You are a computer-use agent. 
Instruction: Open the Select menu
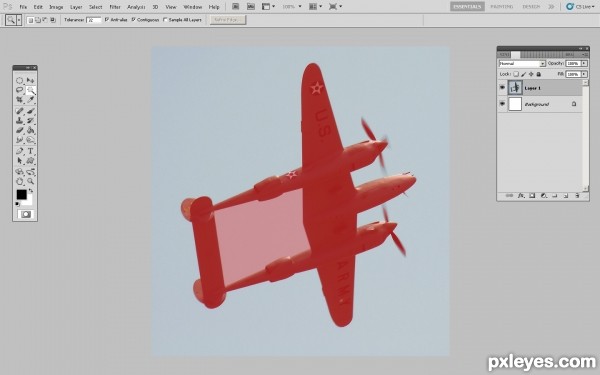[96, 7]
